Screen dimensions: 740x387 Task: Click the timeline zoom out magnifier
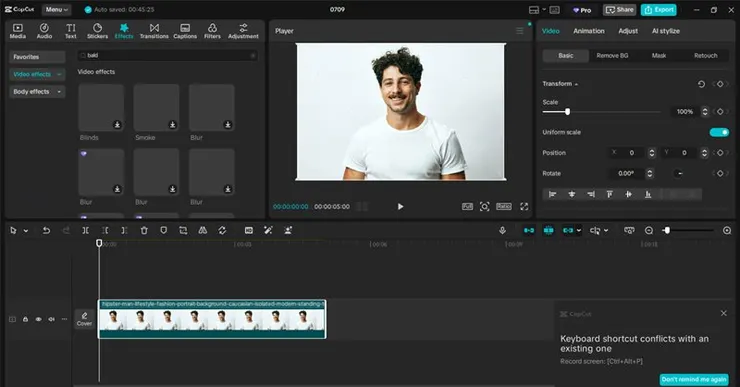tap(649, 230)
